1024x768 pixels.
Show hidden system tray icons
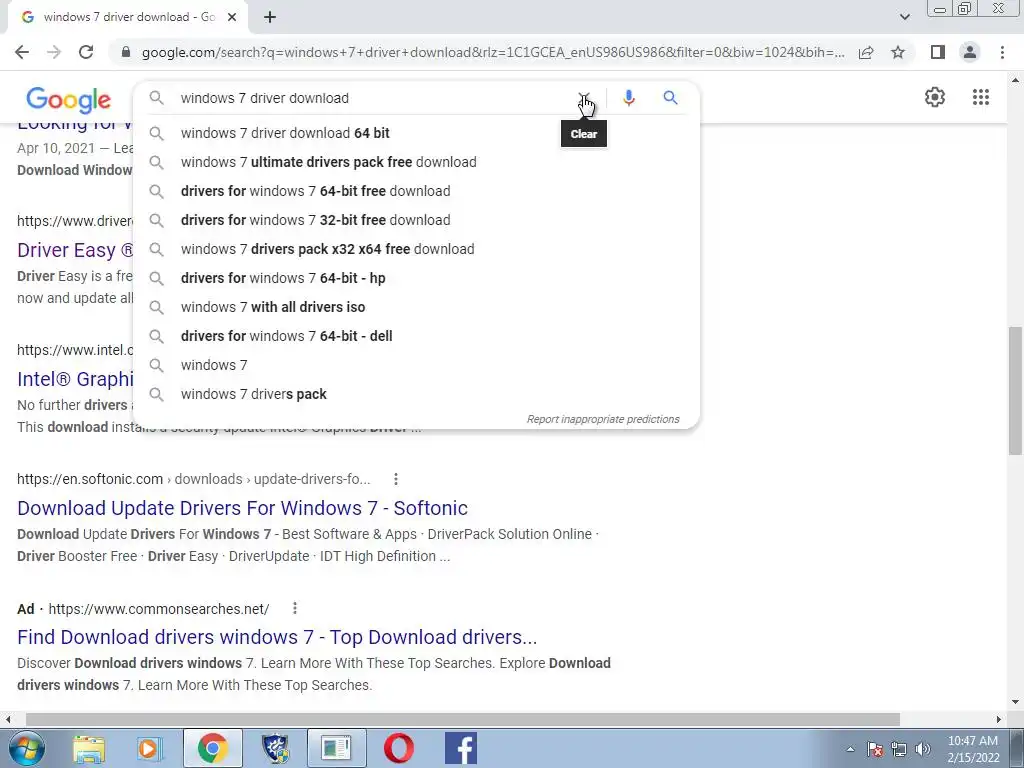[x=850, y=750]
